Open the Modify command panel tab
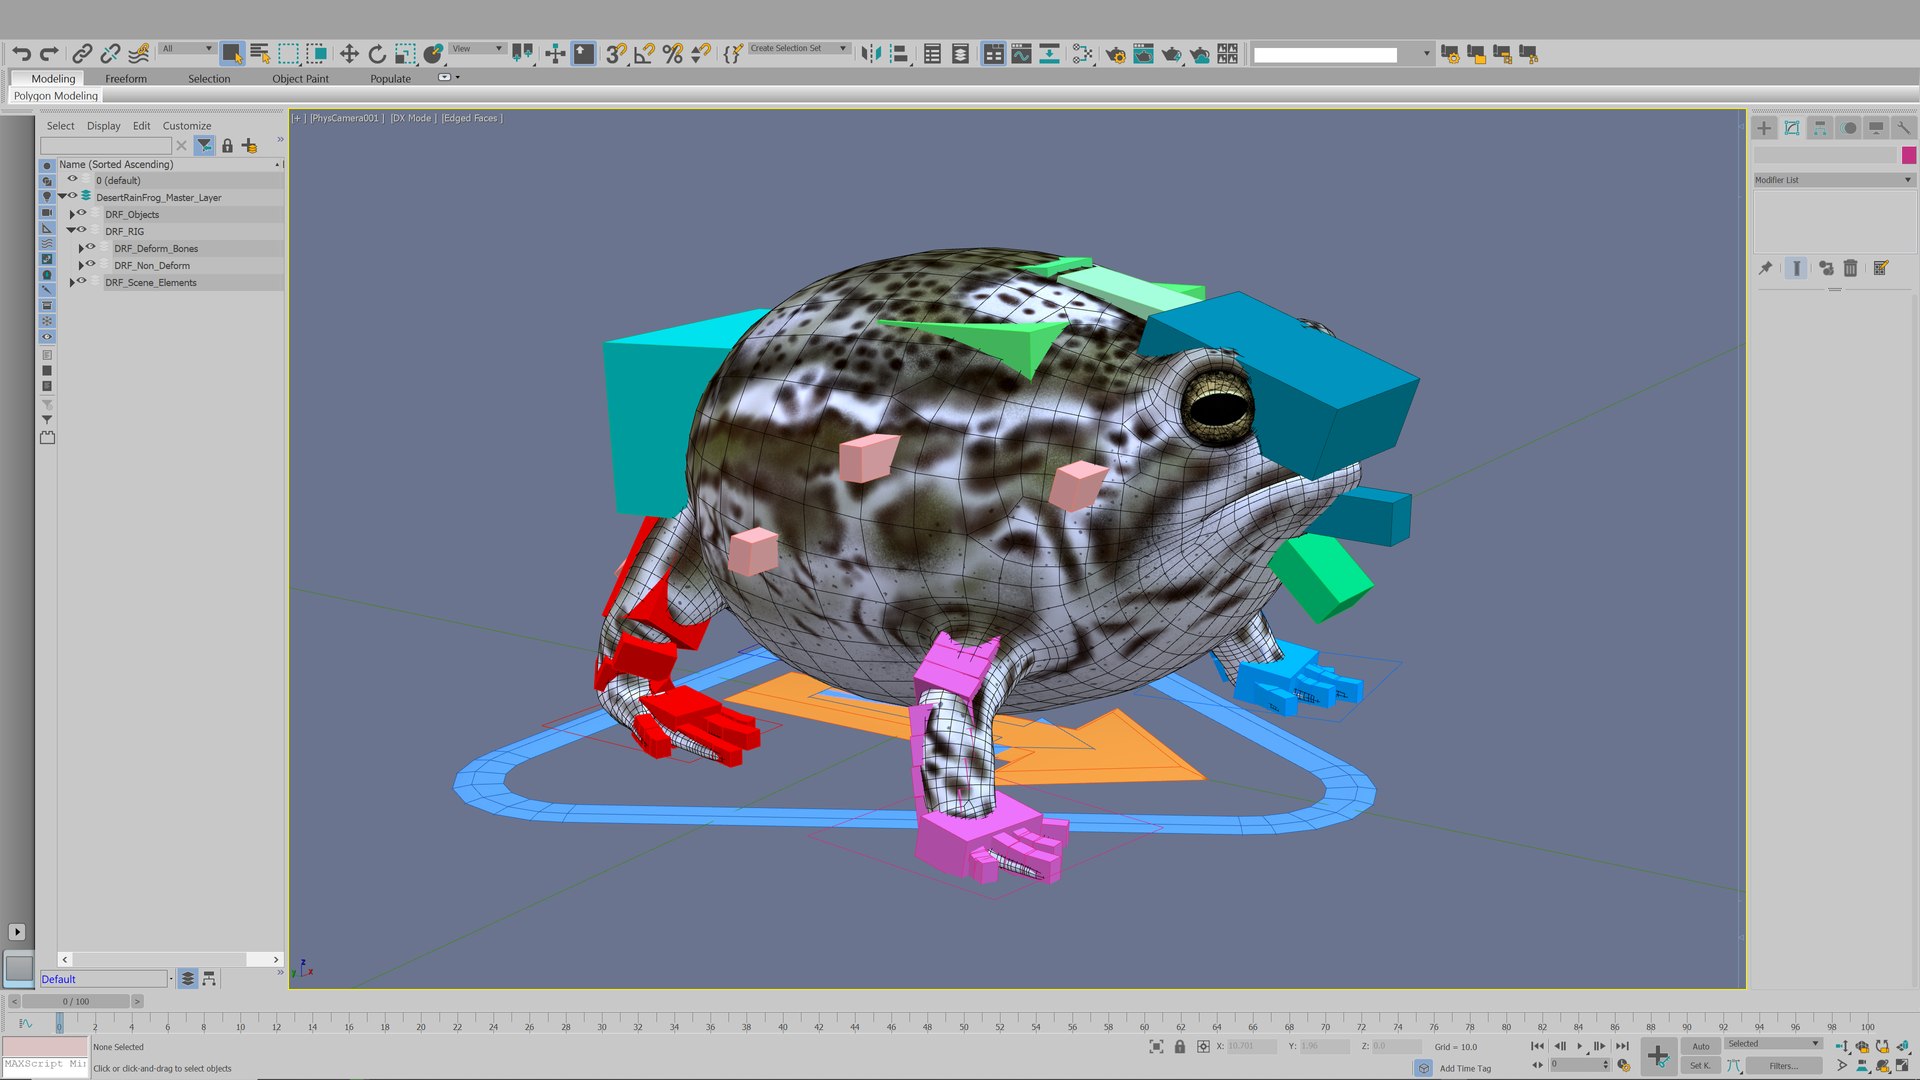 (1792, 128)
